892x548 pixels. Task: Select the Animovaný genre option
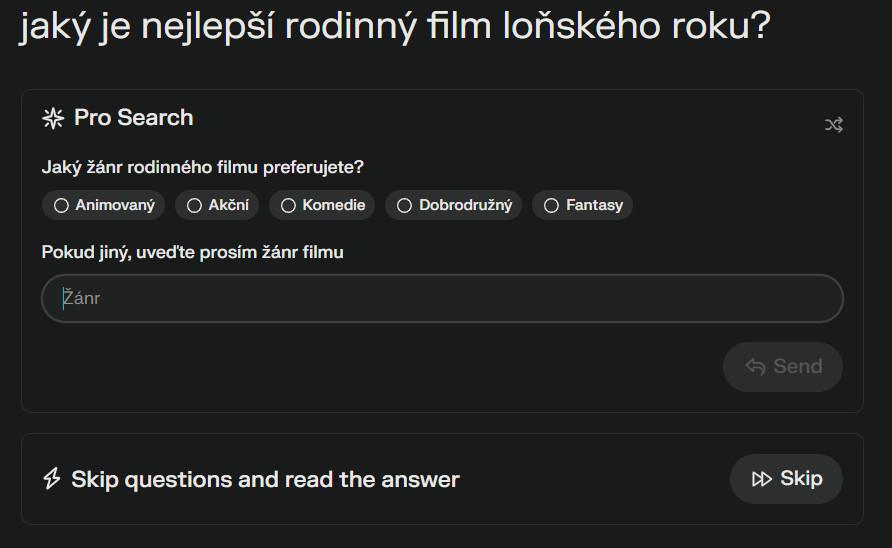(x=104, y=205)
